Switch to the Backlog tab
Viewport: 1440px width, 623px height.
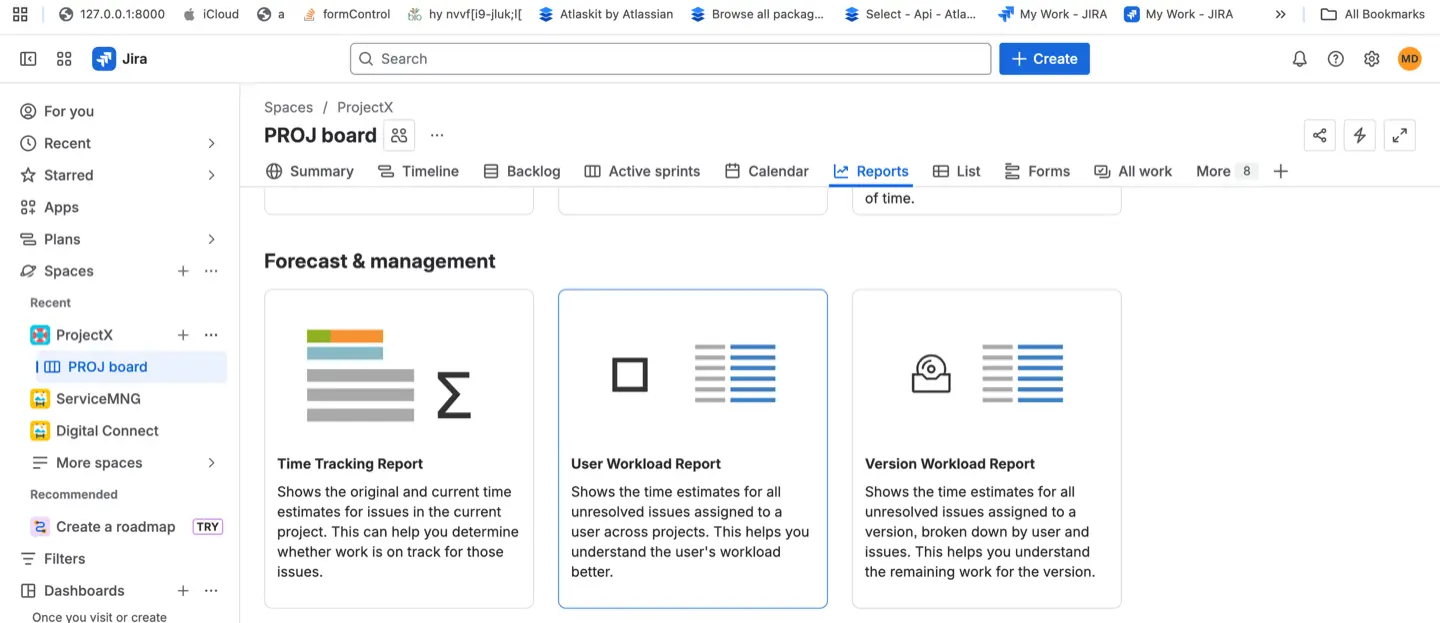(521, 171)
